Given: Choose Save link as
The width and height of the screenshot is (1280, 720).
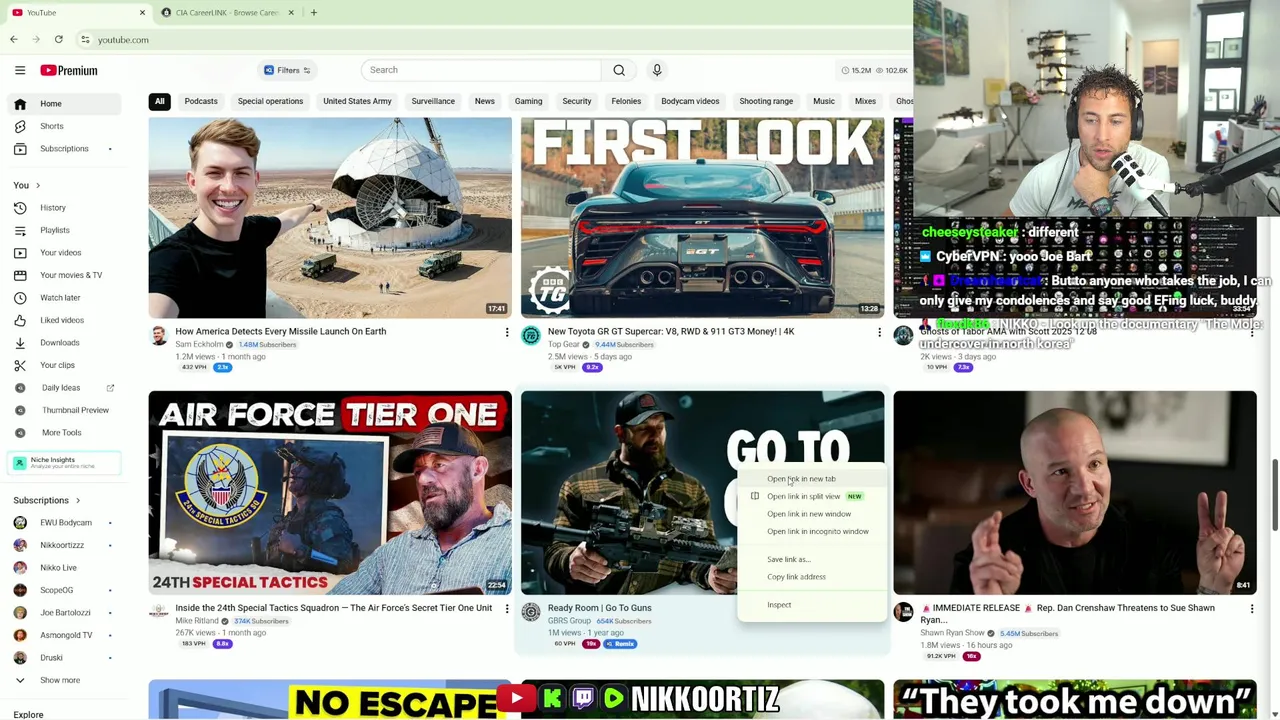Looking at the screenshot, I should pos(811,560).
